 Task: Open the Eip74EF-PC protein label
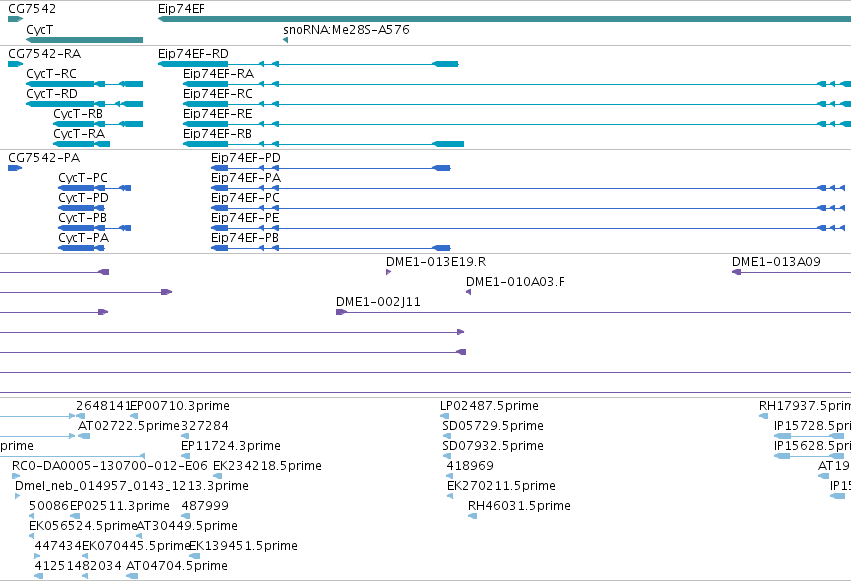tap(245, 197)
